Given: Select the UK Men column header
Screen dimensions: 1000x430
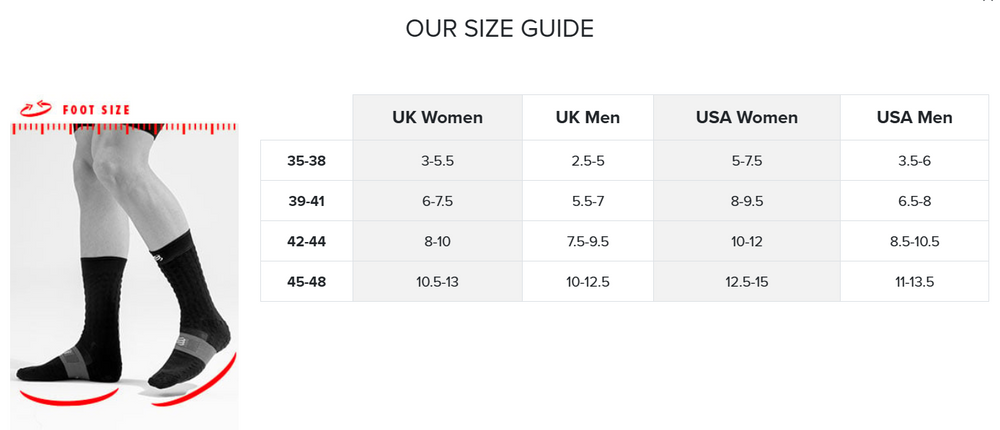Looking at the screenshot, I should pos(587,118).
